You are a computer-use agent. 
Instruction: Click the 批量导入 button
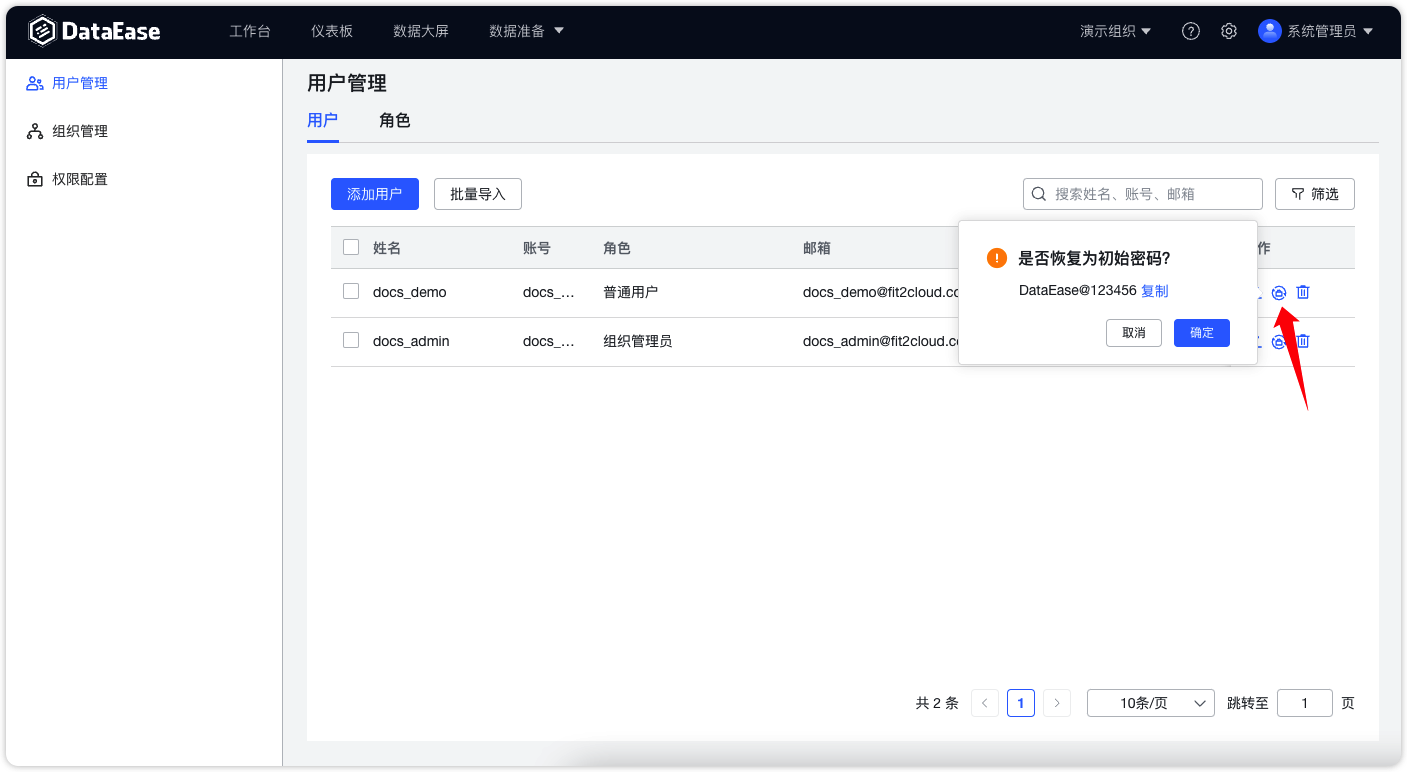(x=478, y=194)
